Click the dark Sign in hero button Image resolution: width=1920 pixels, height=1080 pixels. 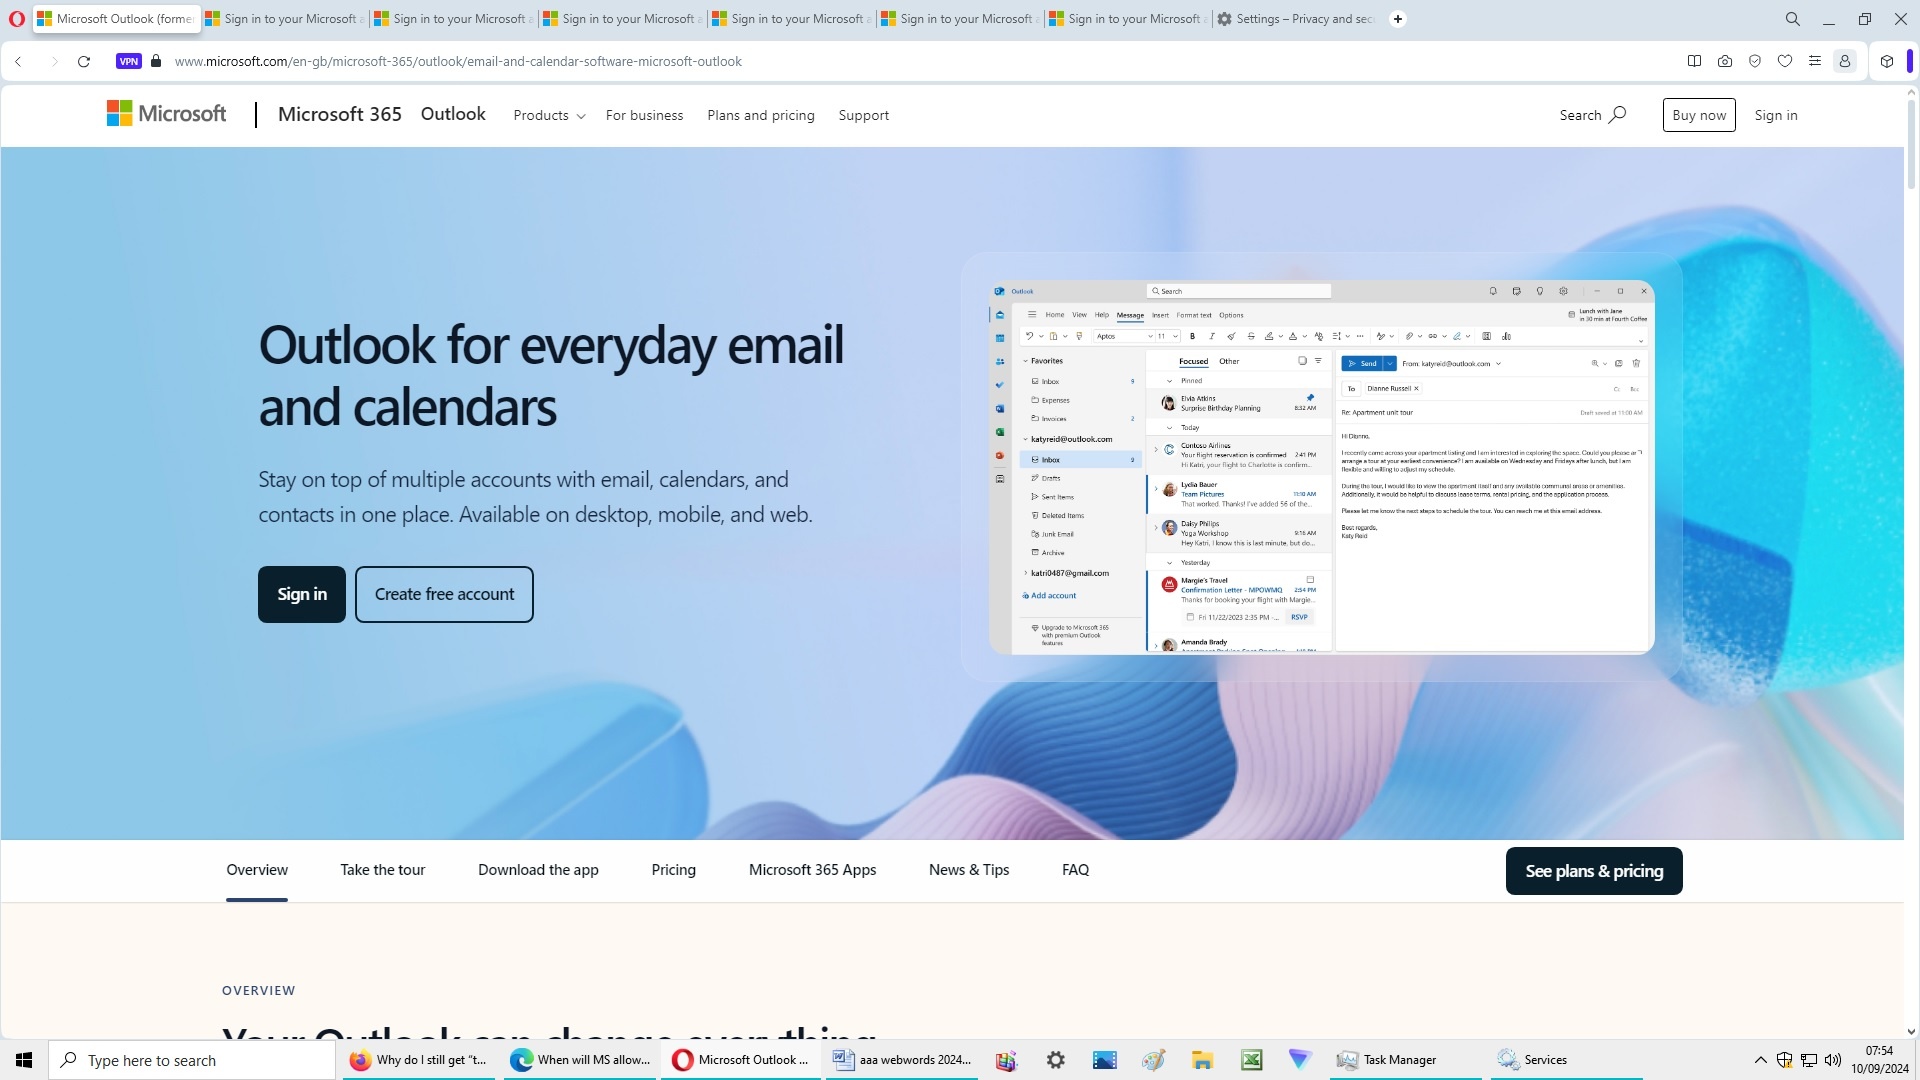coord(302,594)
